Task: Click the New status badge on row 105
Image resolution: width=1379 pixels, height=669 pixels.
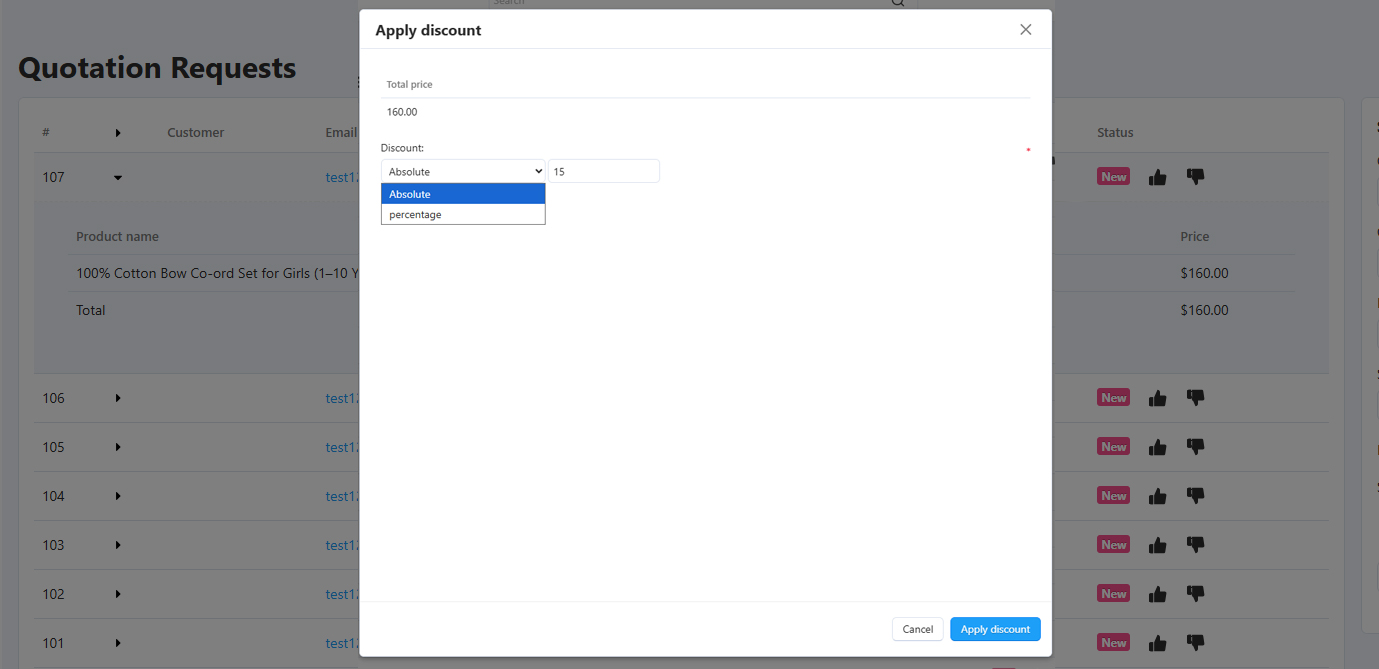Action: click(1113, 447)
